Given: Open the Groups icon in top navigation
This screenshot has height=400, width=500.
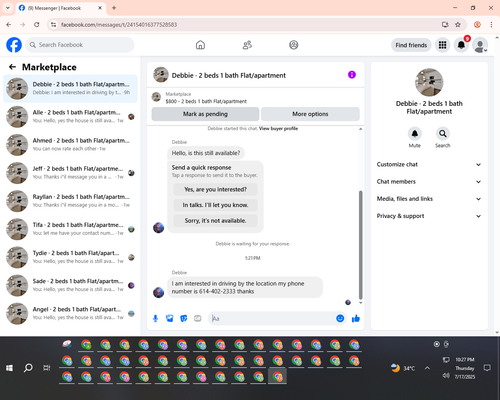Looking at the screenshot, I should pyautogui.click(x=294, y=45).
